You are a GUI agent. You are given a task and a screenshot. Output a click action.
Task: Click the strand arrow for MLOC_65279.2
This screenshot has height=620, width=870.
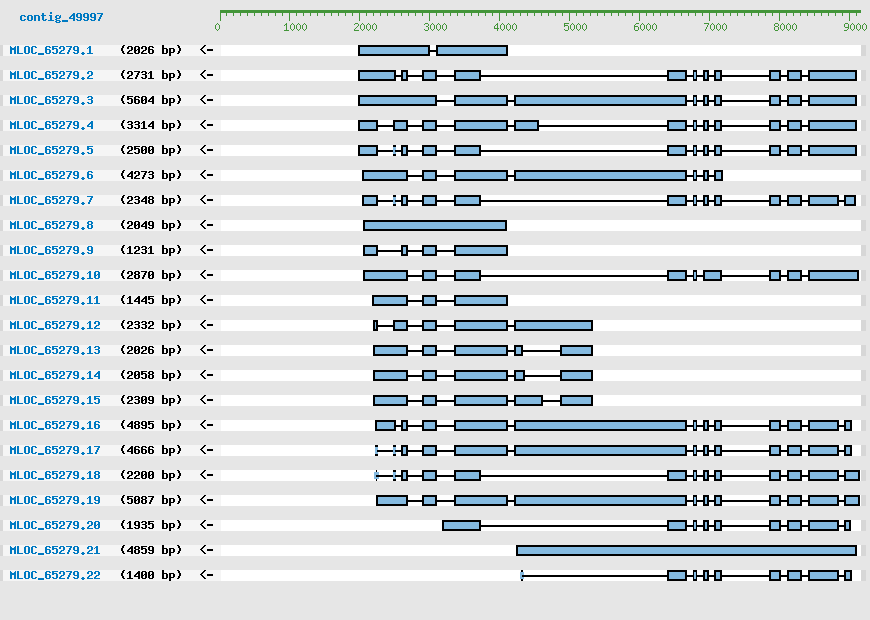click(207, 75)
